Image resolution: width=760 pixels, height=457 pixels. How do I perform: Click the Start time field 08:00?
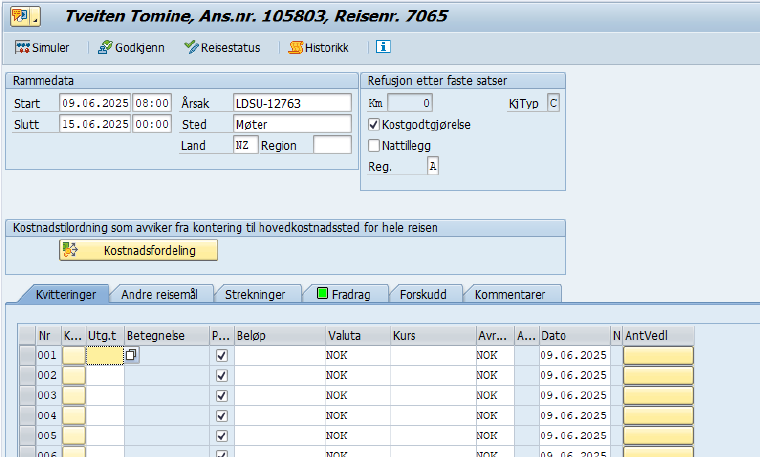coord(152,103)
